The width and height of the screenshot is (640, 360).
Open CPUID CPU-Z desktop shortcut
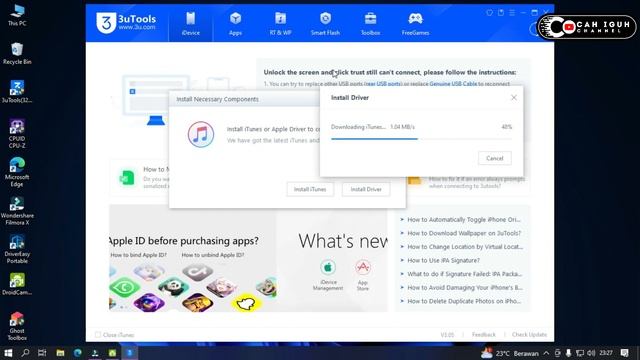pyautogui.click(x=17, y=134)
